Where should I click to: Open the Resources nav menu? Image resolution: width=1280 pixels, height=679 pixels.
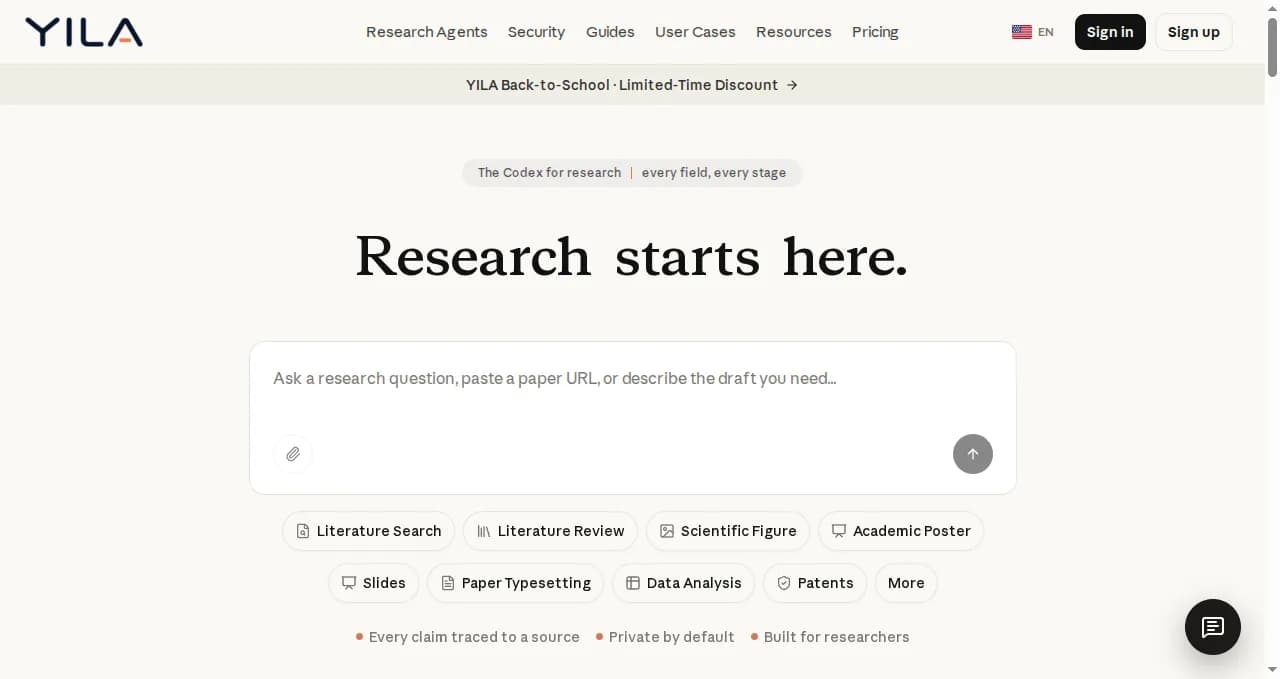pyautogui.click(x=794, y=32)
